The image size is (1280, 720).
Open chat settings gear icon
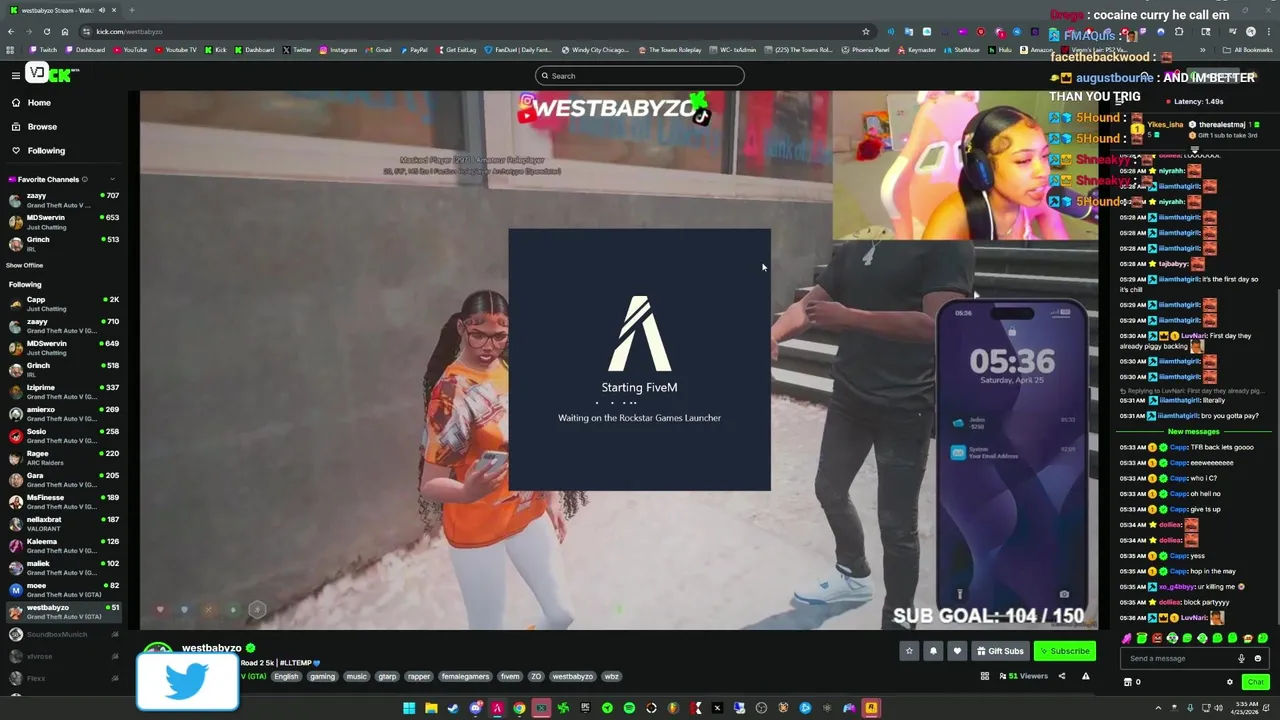(x=1230, y=682)
